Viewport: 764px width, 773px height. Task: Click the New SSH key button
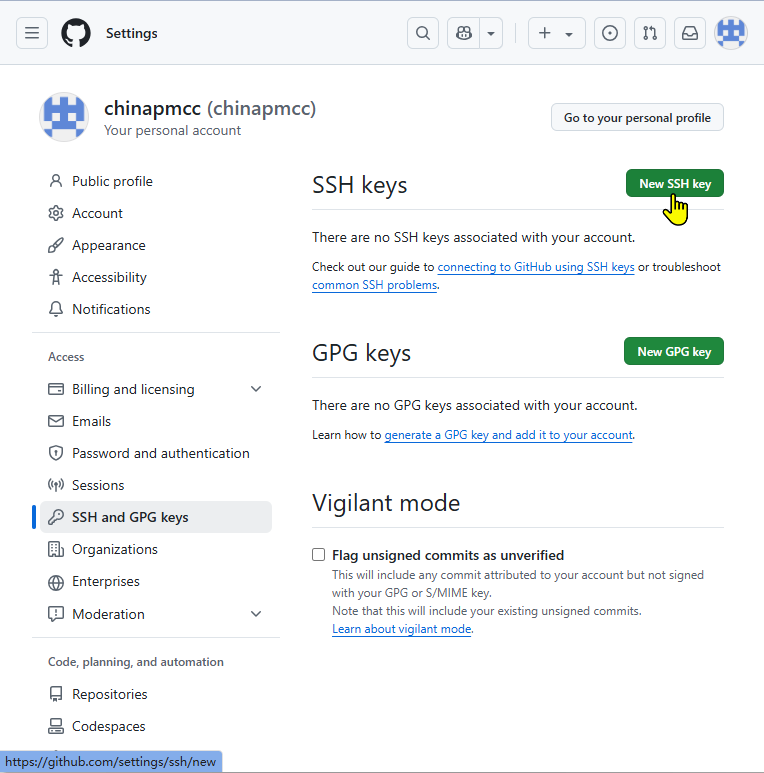(674, 184)
